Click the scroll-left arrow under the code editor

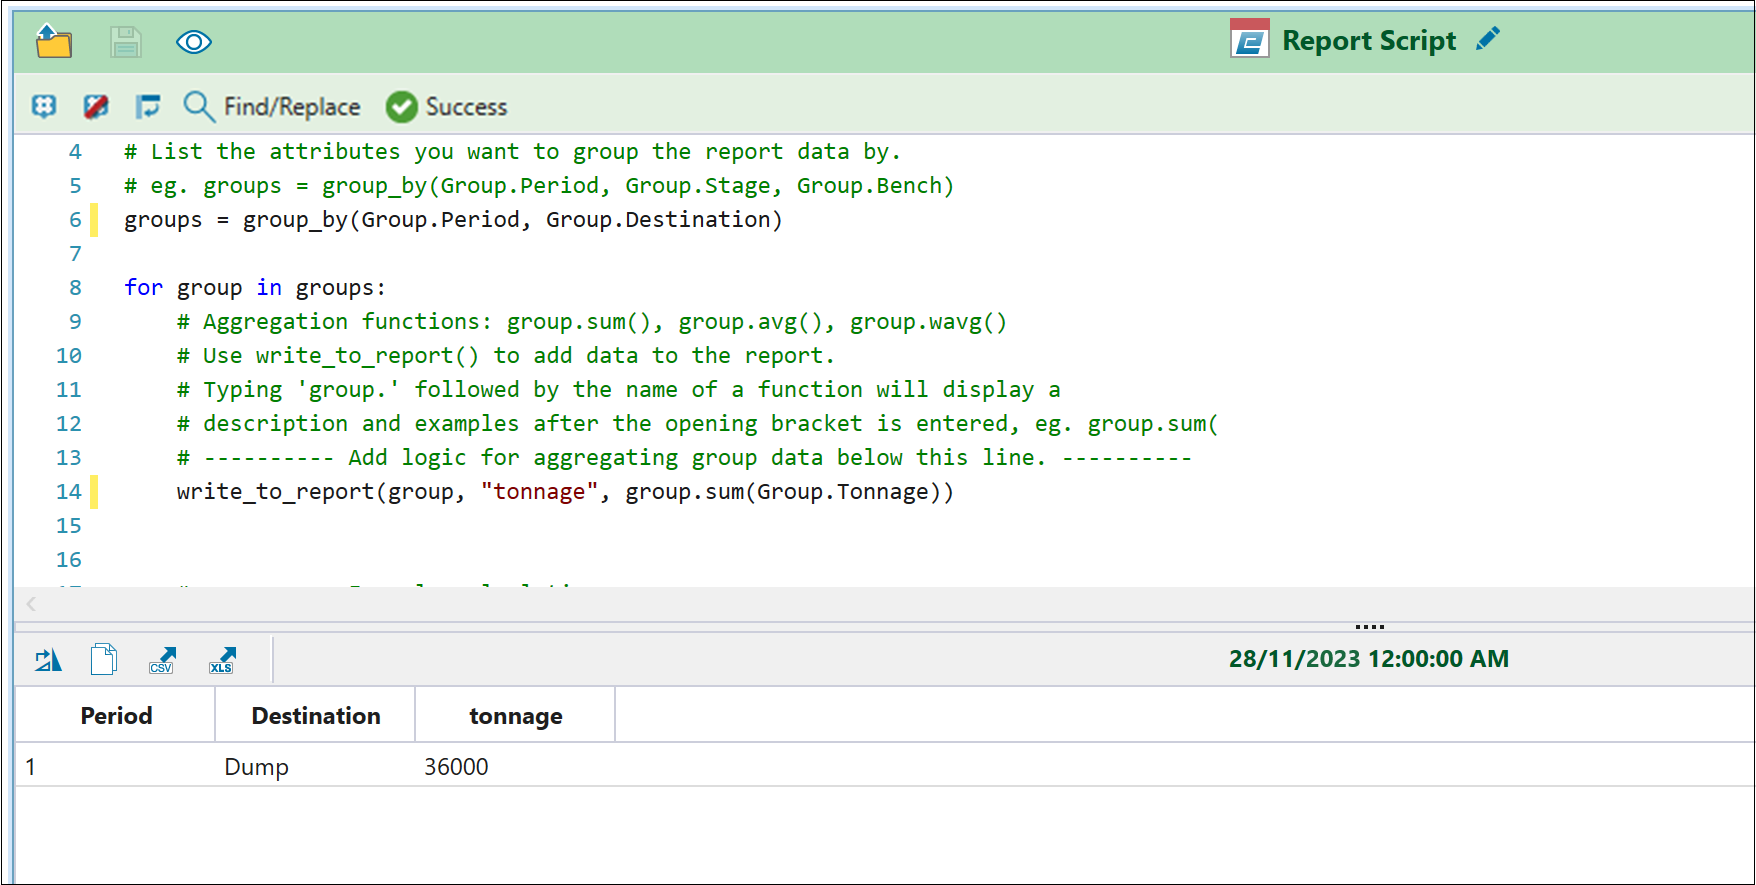click(31, 604)
